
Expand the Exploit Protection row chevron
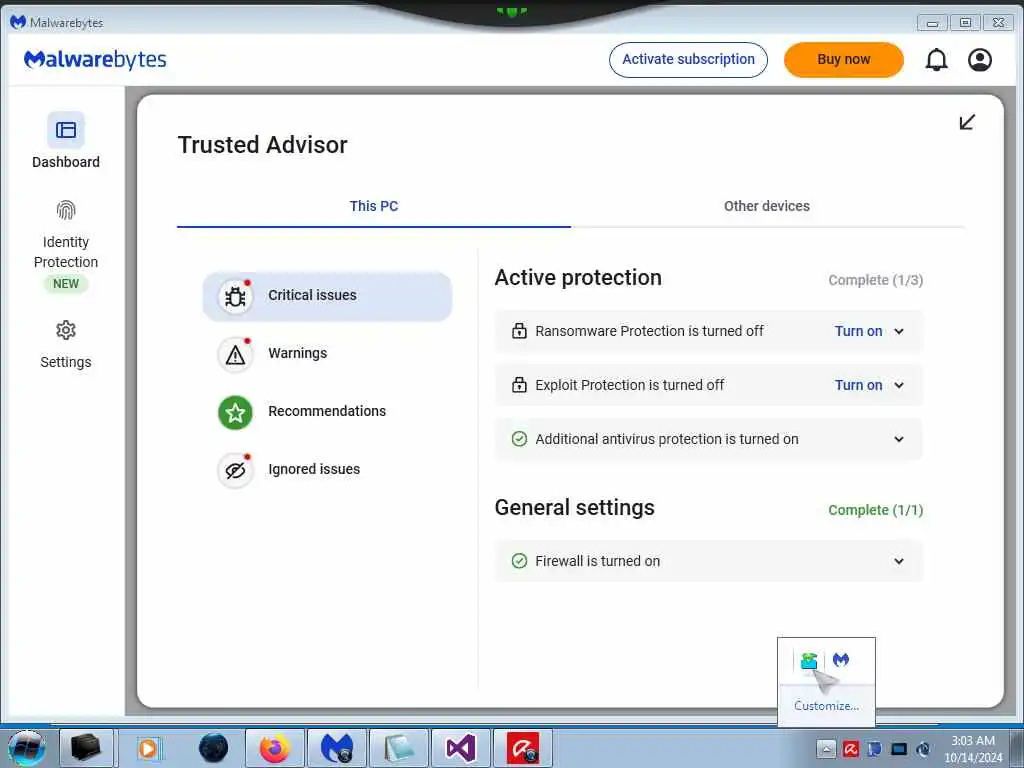tap(899, 385)
